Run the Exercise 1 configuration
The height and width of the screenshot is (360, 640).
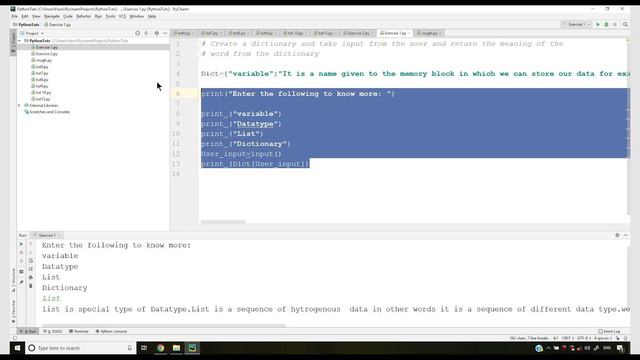[x=598, y=24]
